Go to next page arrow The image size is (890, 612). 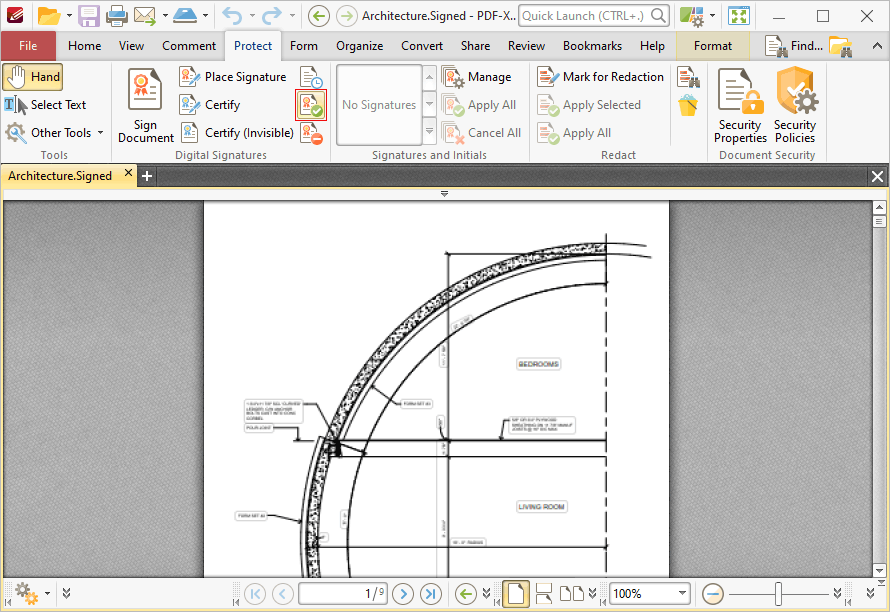403,593
